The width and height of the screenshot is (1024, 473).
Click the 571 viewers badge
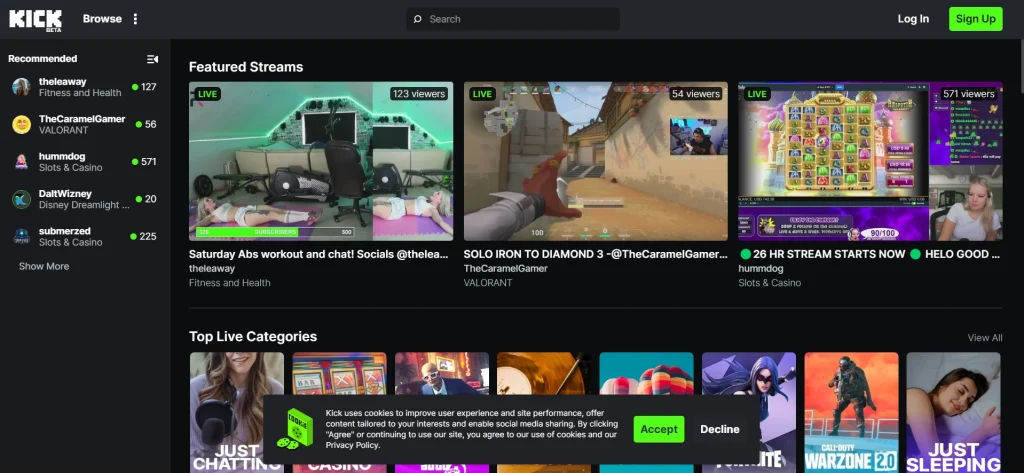click(x=968, y=94)
